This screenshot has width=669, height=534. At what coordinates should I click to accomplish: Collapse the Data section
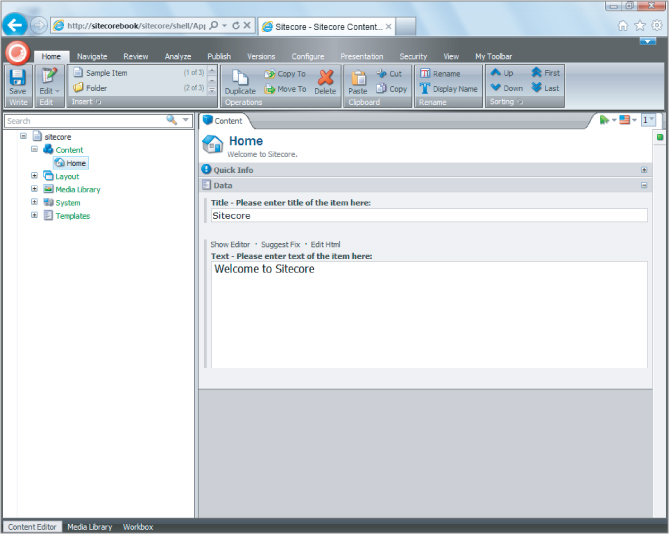tap(644, 185)
